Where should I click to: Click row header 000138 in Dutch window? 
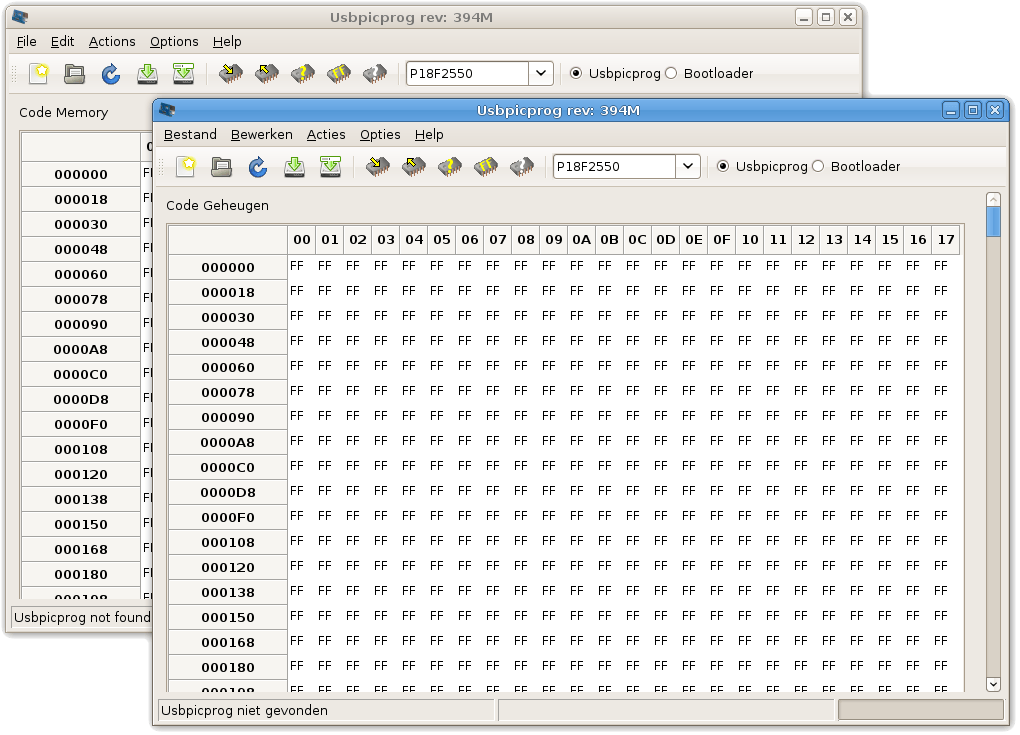pyautogui.click(x=228, y=593)
